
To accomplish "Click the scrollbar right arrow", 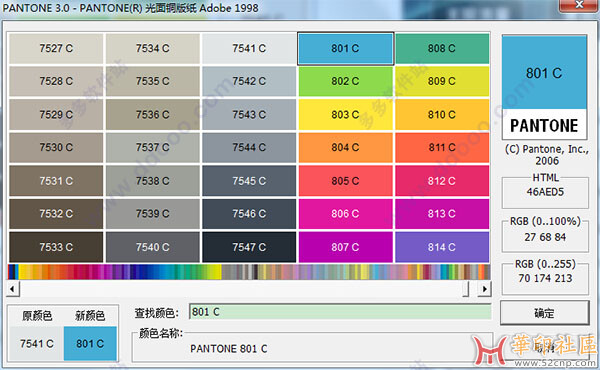I will coord(484,289).
